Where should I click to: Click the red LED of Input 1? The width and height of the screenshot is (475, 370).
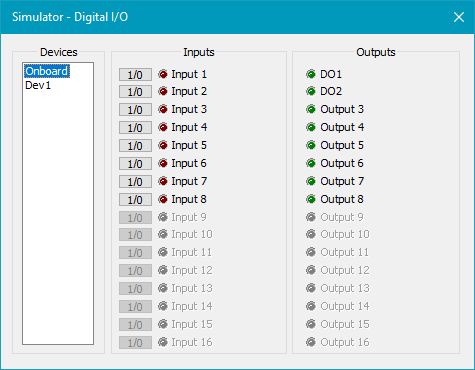(163, 74)
